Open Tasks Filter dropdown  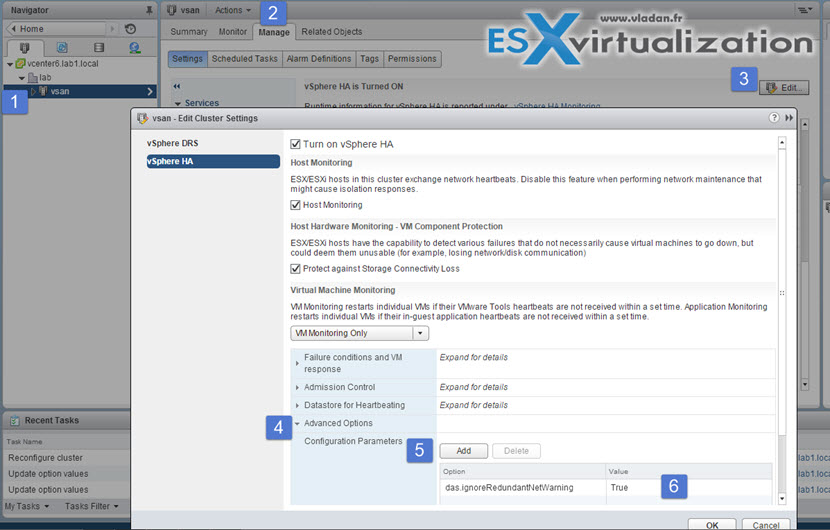92,506
